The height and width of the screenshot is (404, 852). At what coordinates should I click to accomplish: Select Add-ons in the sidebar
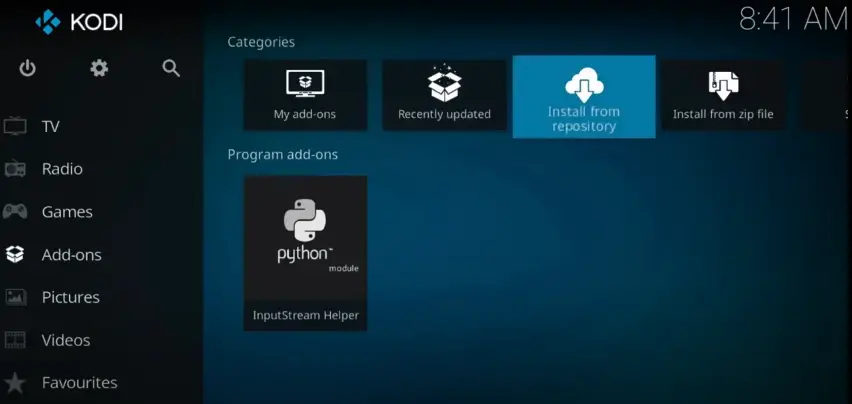coord(71,255)
